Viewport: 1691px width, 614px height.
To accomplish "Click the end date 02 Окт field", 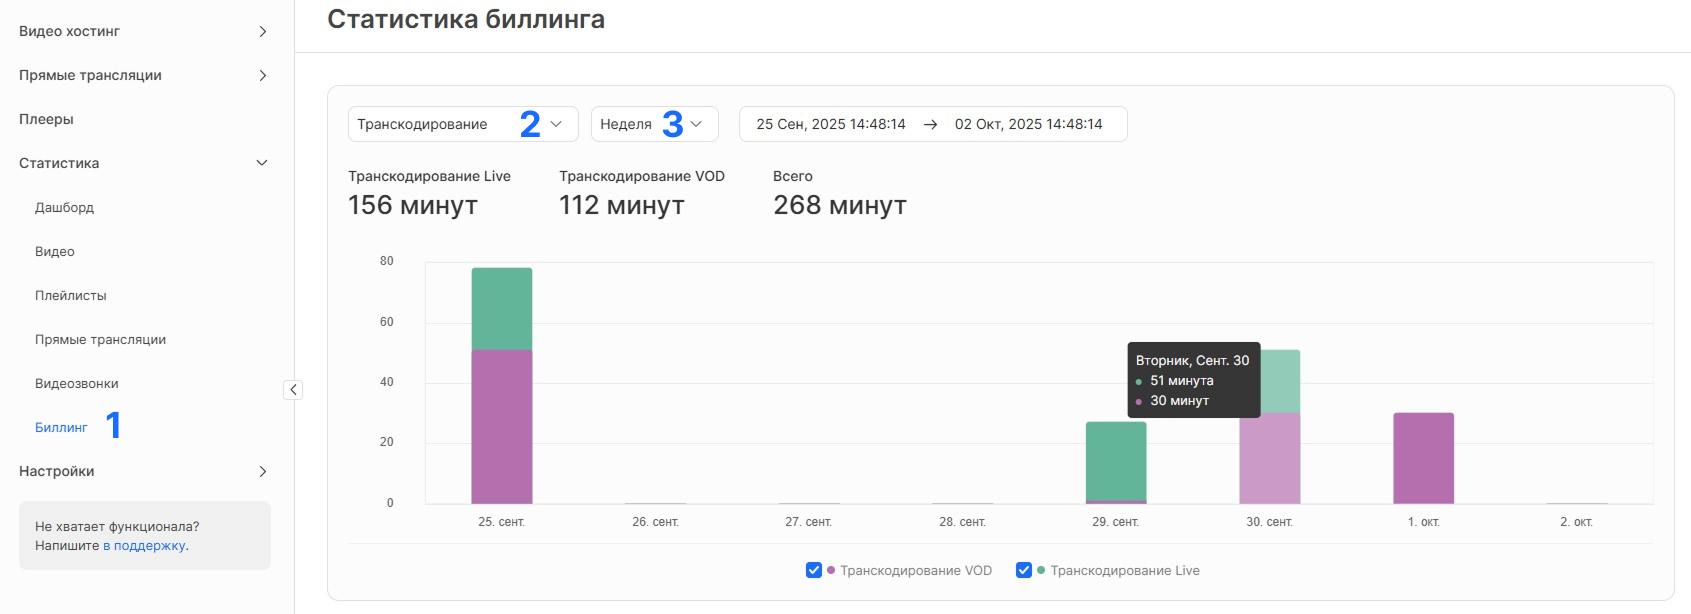I will [x=1028, y=124].
